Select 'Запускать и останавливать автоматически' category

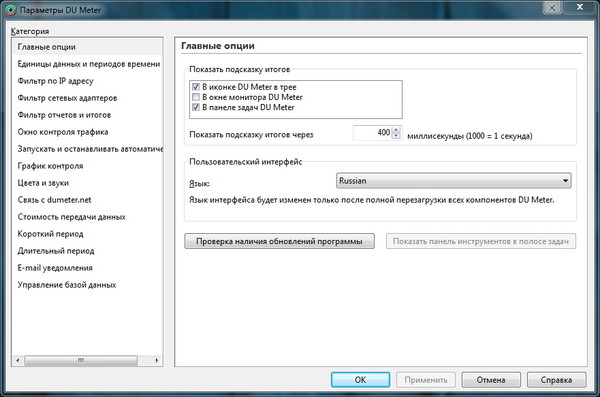87,149
